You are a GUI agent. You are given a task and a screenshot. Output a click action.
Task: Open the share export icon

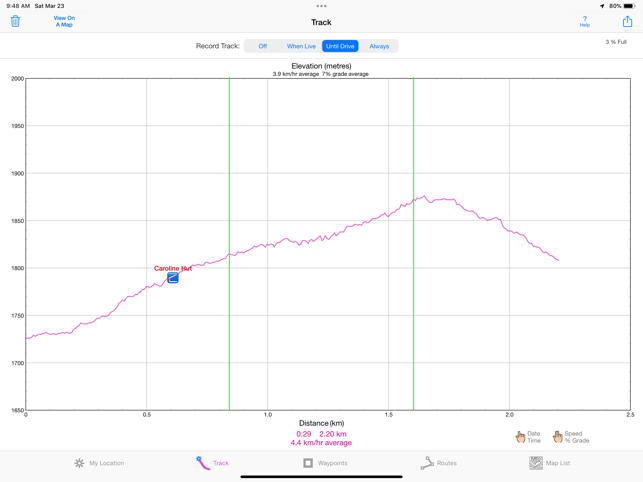[627, 21]
